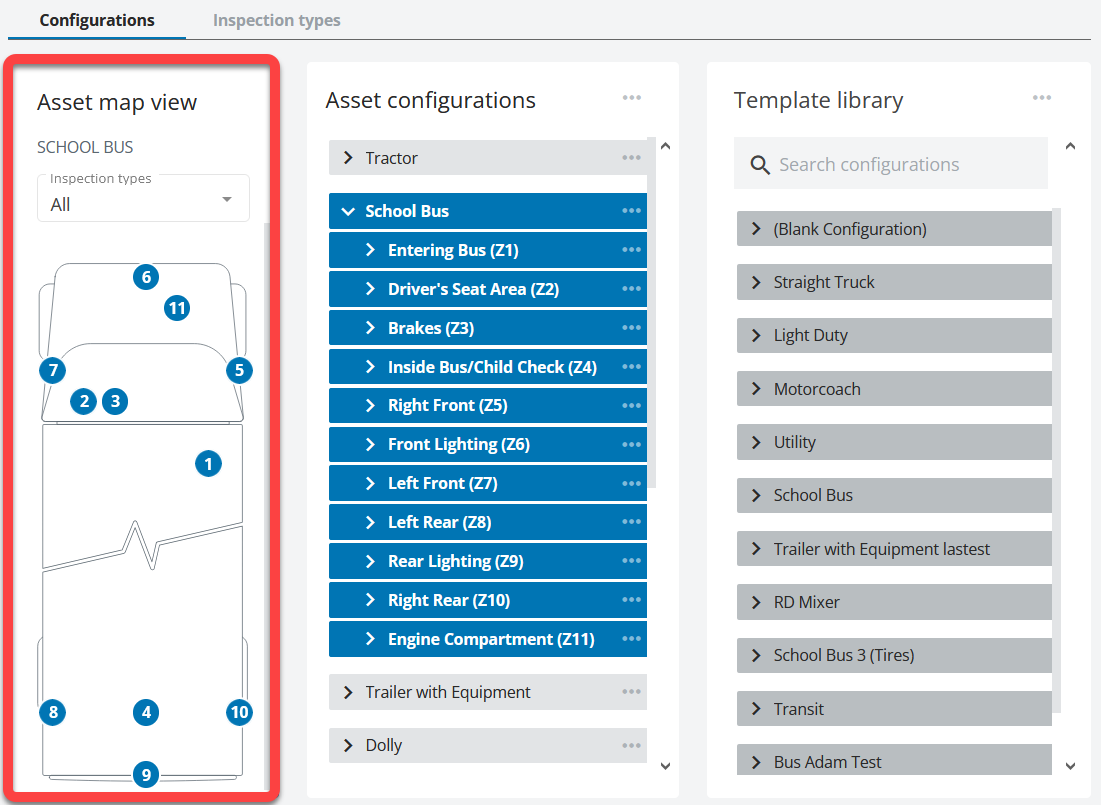1101x805 pixels.
Task: Select zone marker 3 on the bus map
Action: click(x=115, y=401)
